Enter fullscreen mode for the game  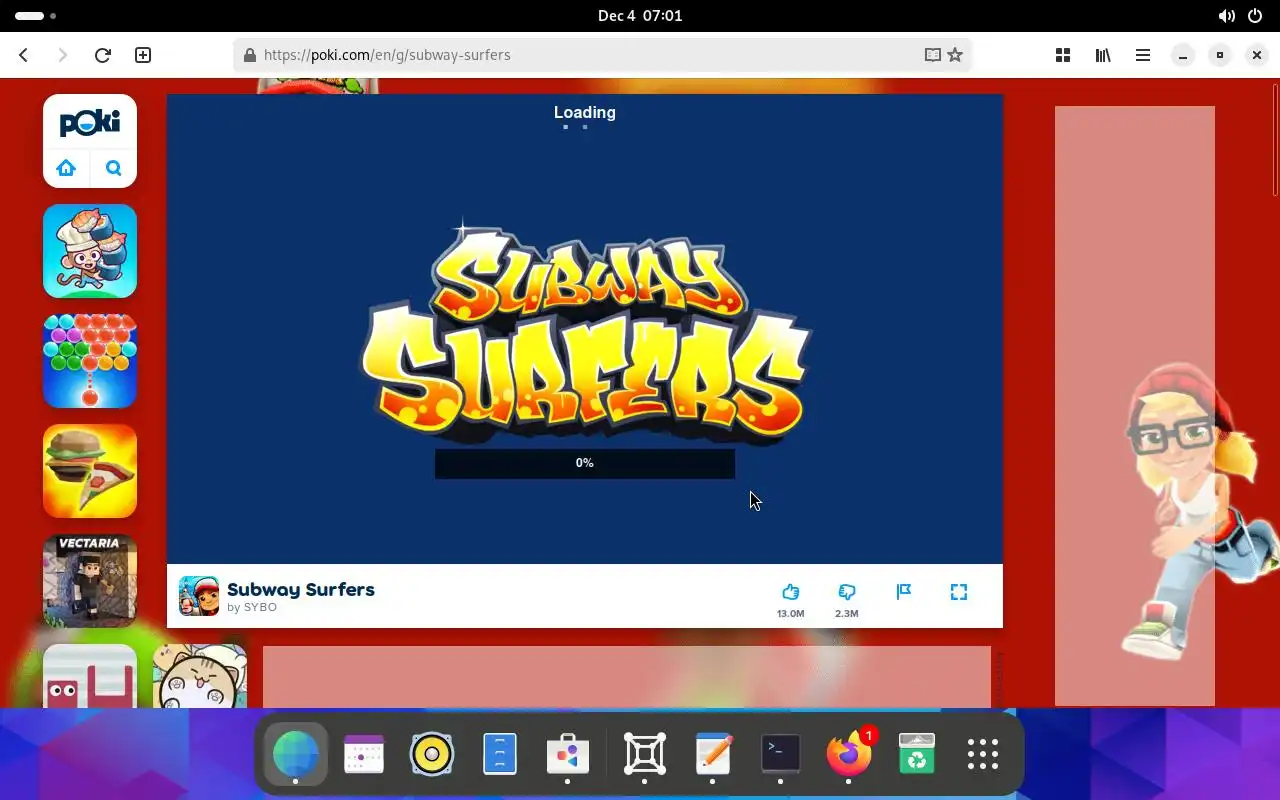coord(959,592)
